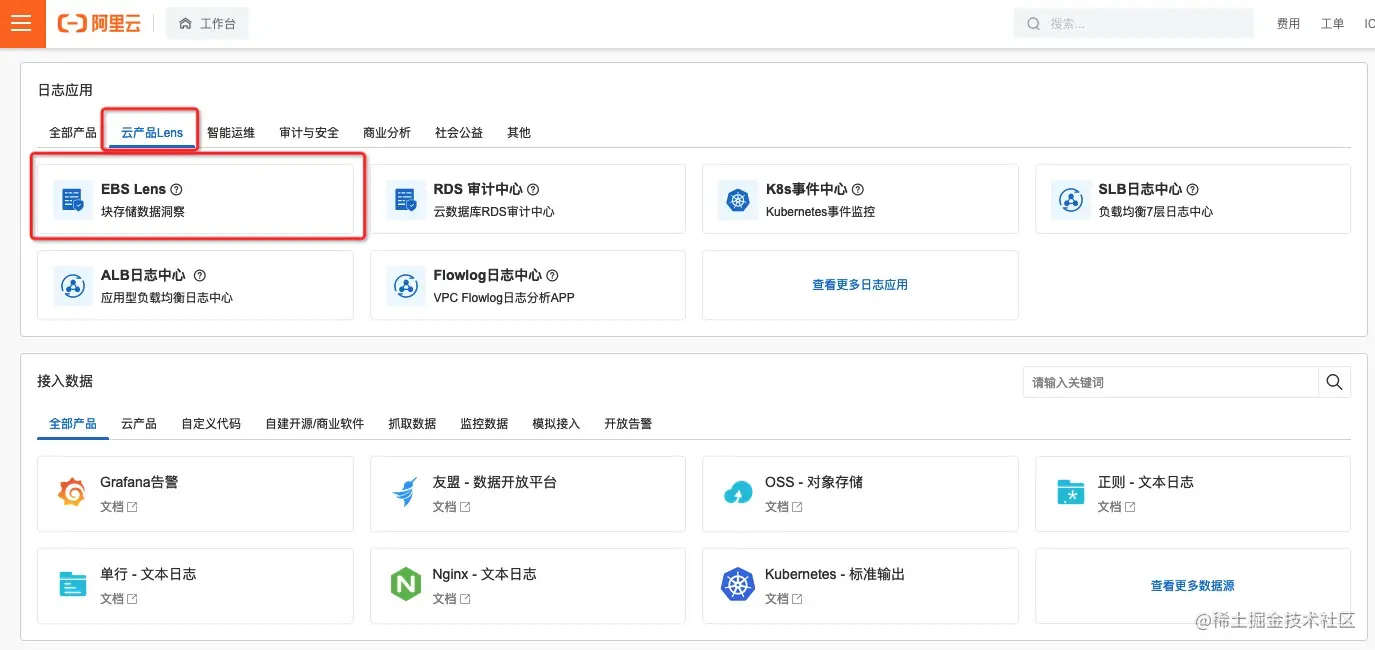Screen dimensions: 1375x650
Task: Open the 审计与安全 tab
Action: [x=309, y=132]
